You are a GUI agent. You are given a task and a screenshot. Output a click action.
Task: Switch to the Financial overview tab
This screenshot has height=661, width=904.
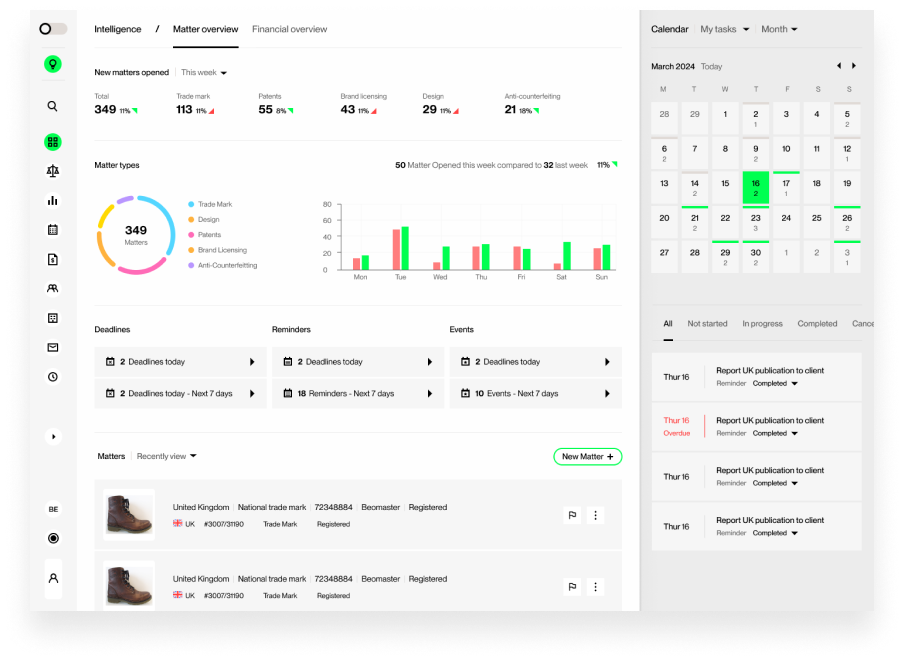(289, 29)
